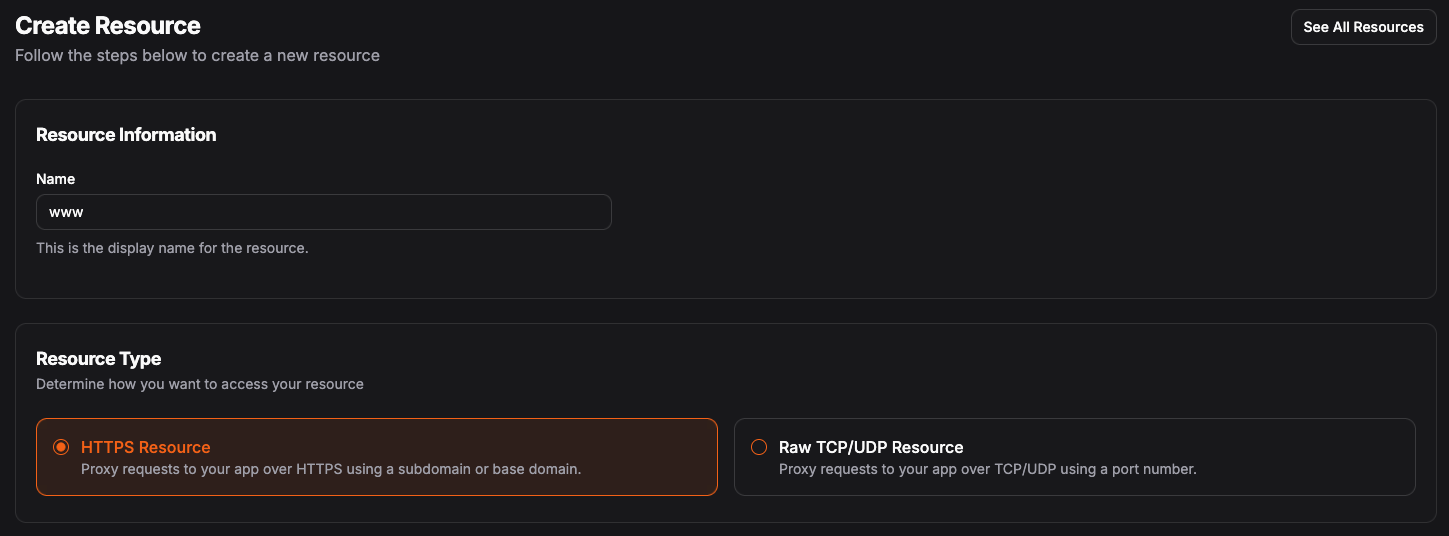The width and height of the screenshot is (1449, 536).
Task: Click the "Follow the steps below" subtitle
Action: pos(197,56)
